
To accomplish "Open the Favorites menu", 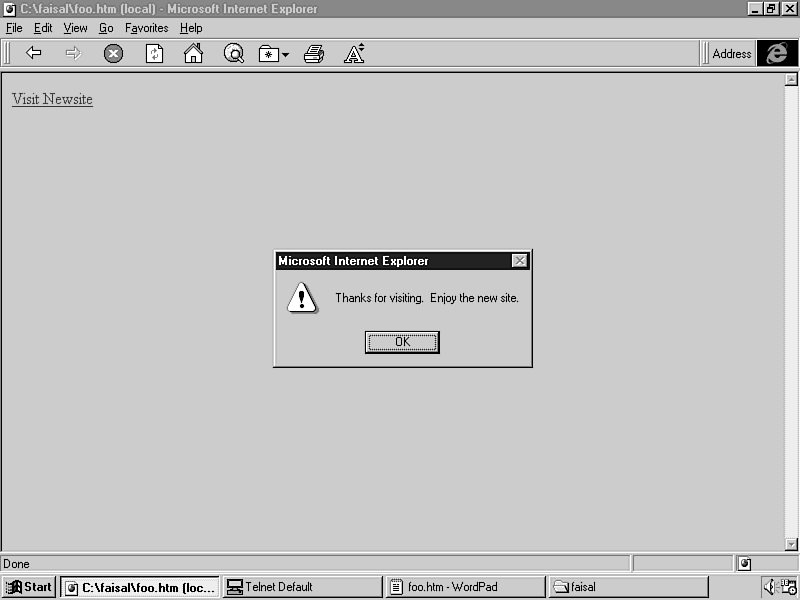I will 146,28.
